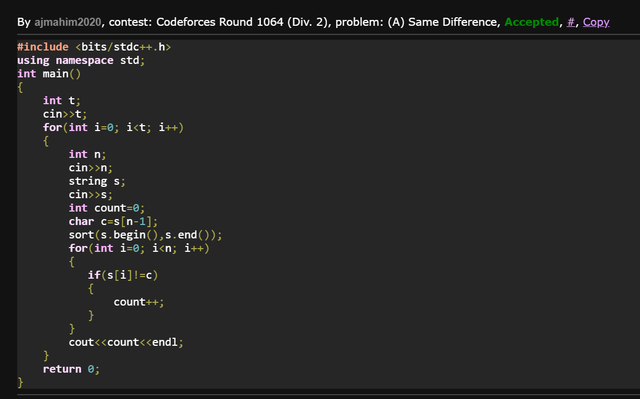Viewport: 640px width, 399px height.
Task: Click the 'string s;' line
Action: [97, 181]
